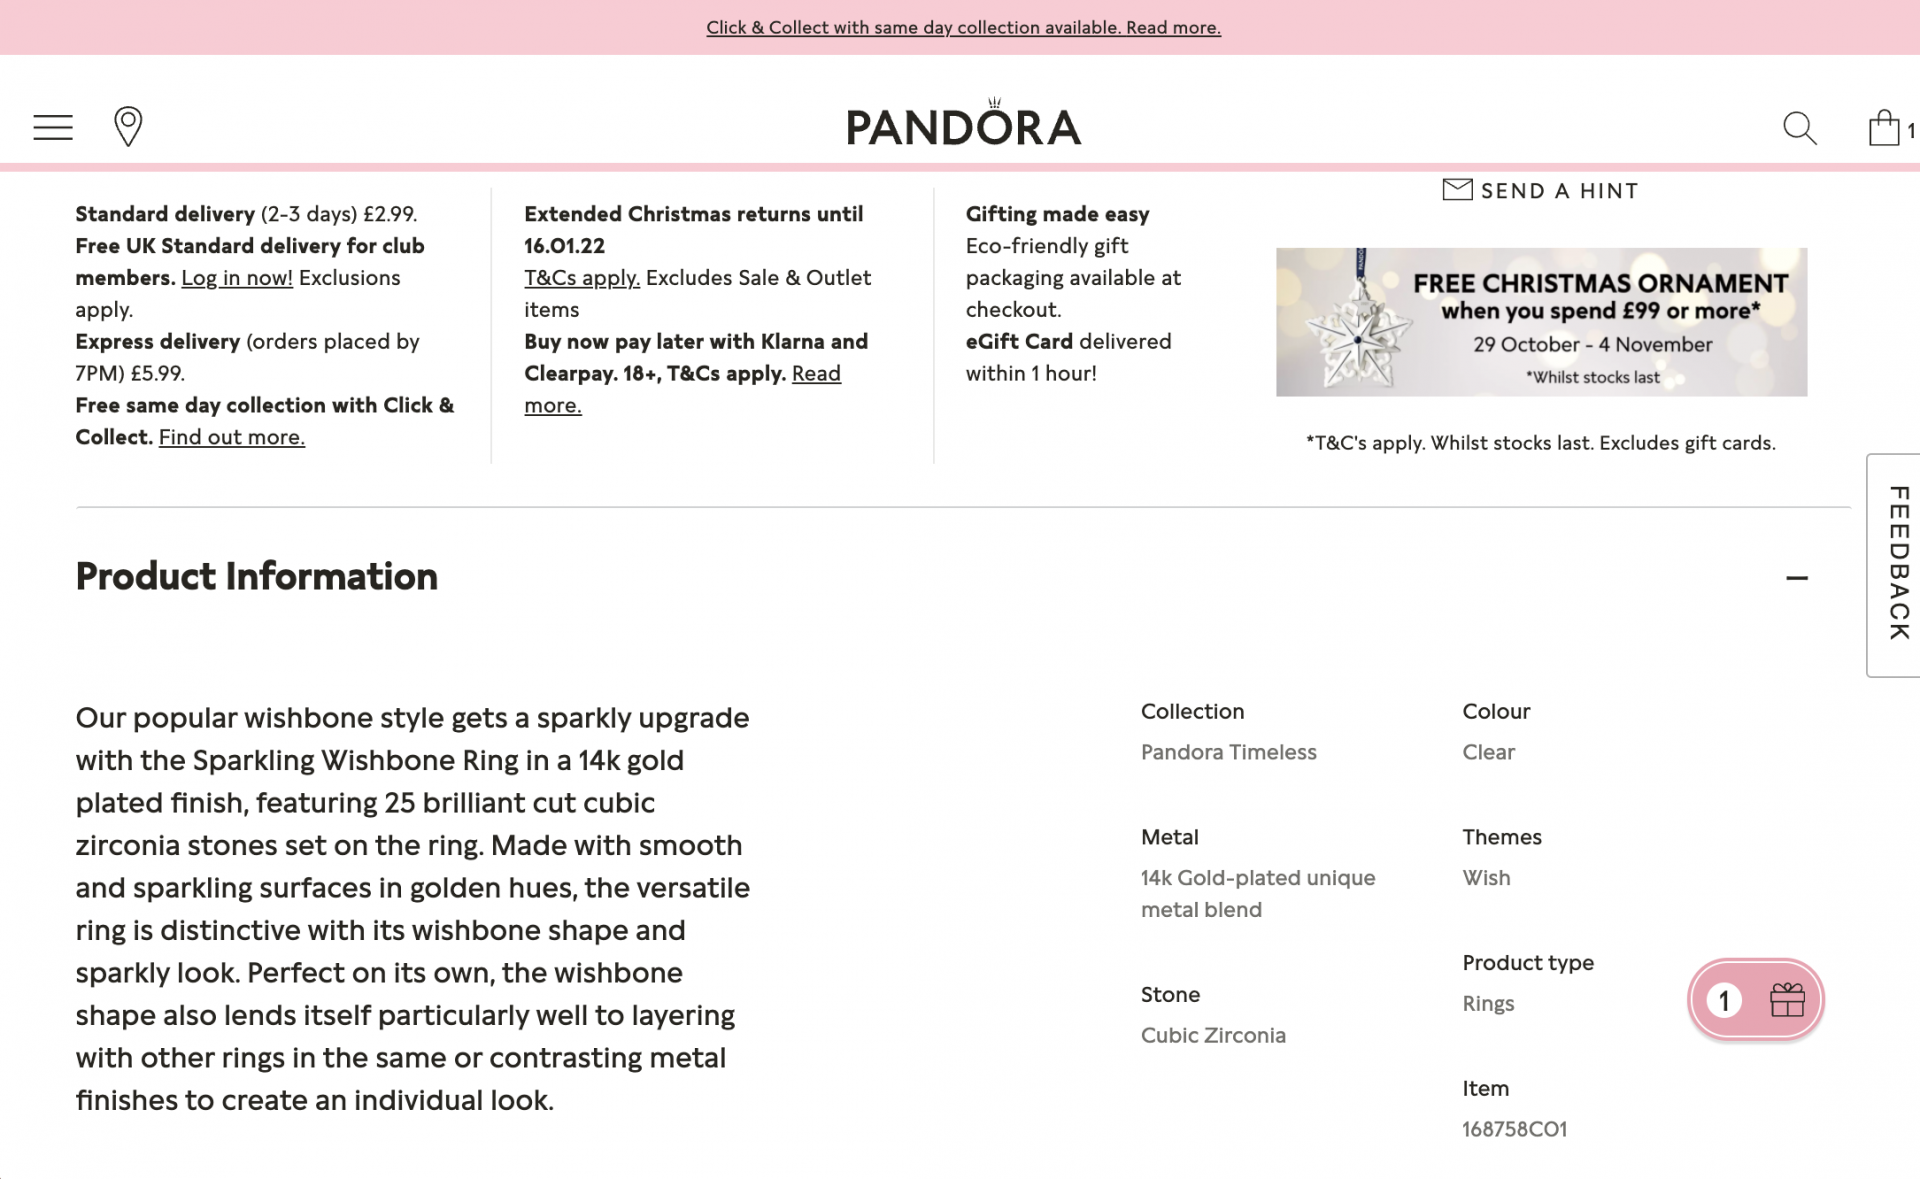Viewport: 1920px width, 1179px height.
Task: Toggle the pink gift counter button
Action: pos(1755,999)
